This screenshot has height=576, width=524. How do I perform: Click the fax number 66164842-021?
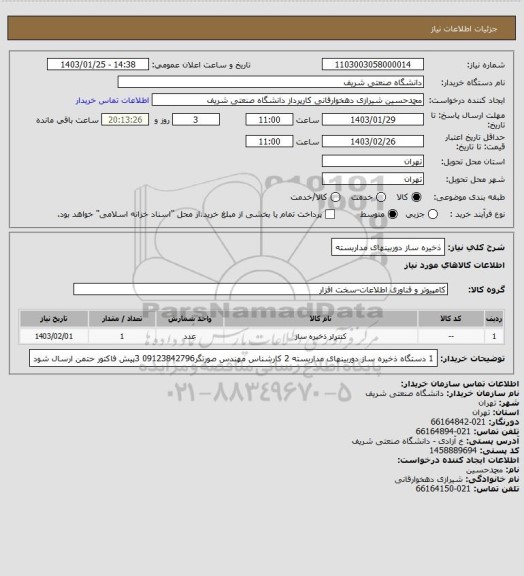tap(458, 422)
